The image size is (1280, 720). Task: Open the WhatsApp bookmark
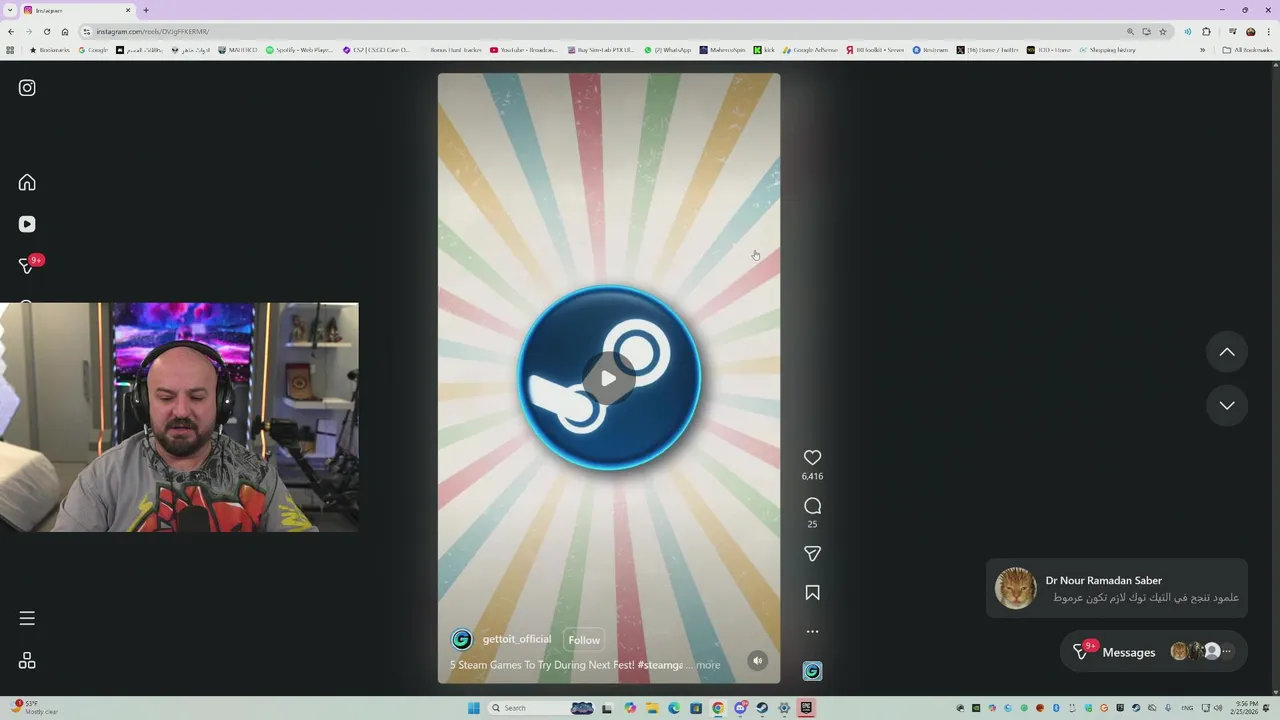click(x=668, y=50)
